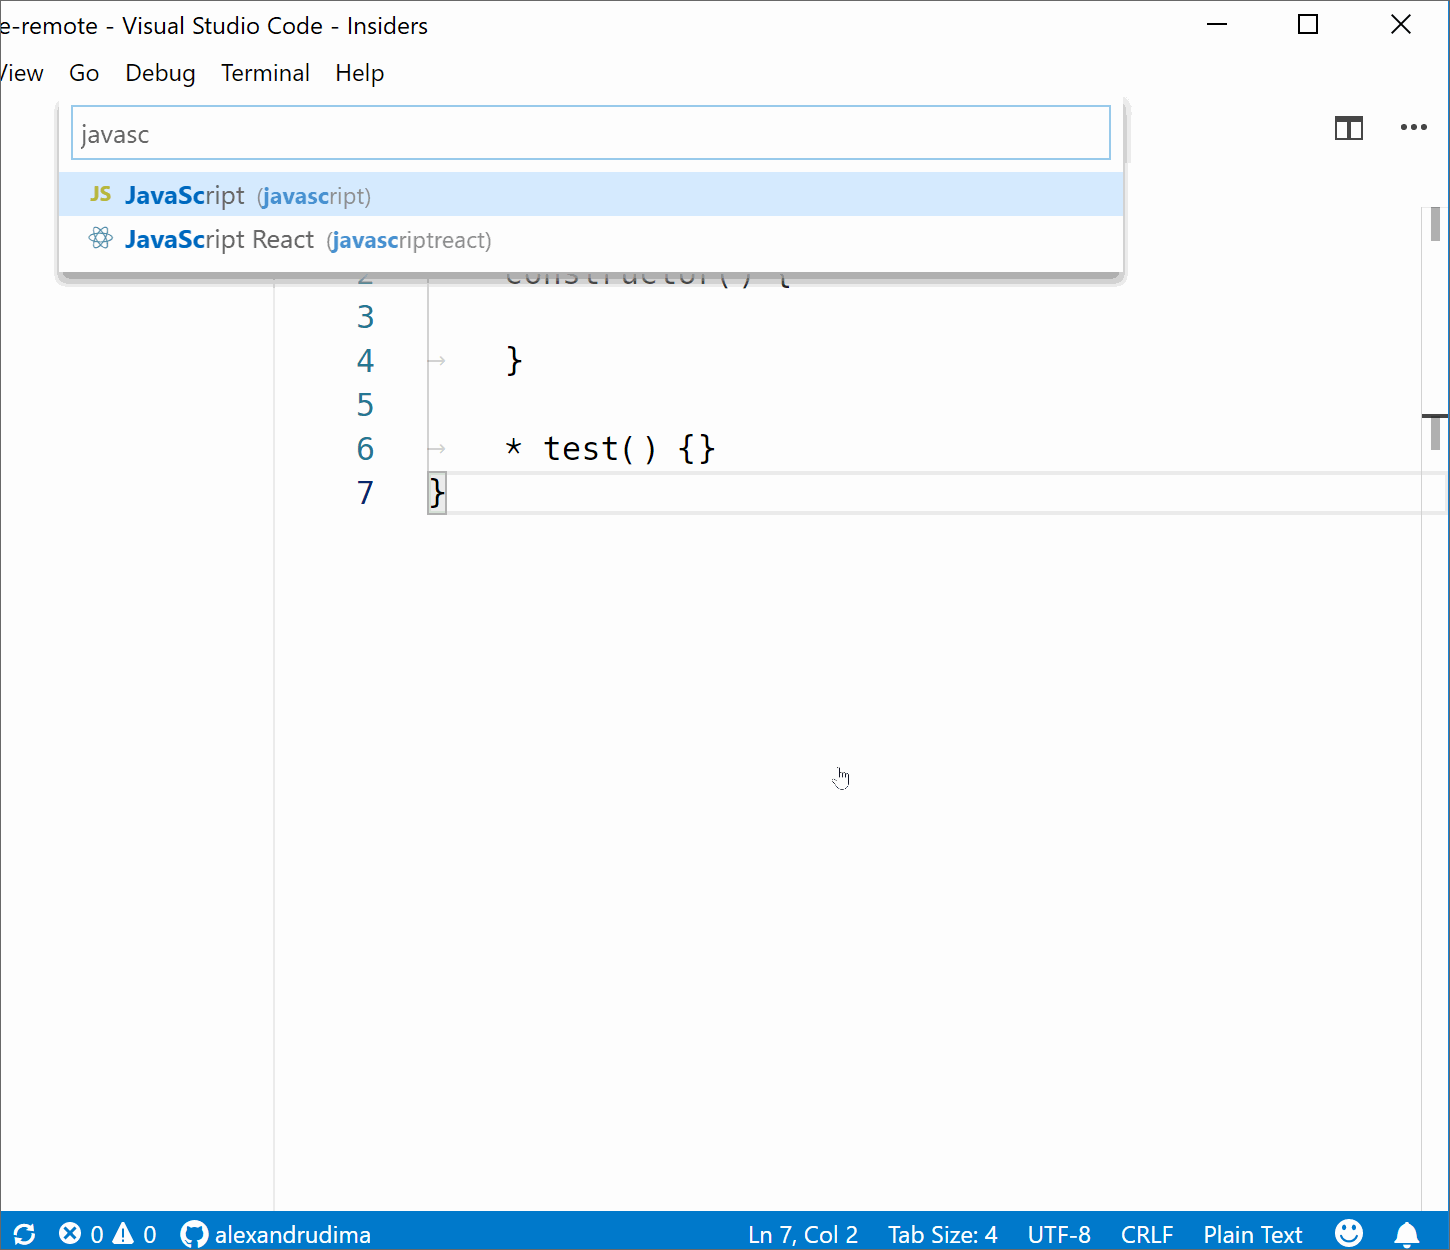Screen dimensions: 1450x1250
Task: Change encoding via UTF-8 status item
Action: tap(1059, 1234)
